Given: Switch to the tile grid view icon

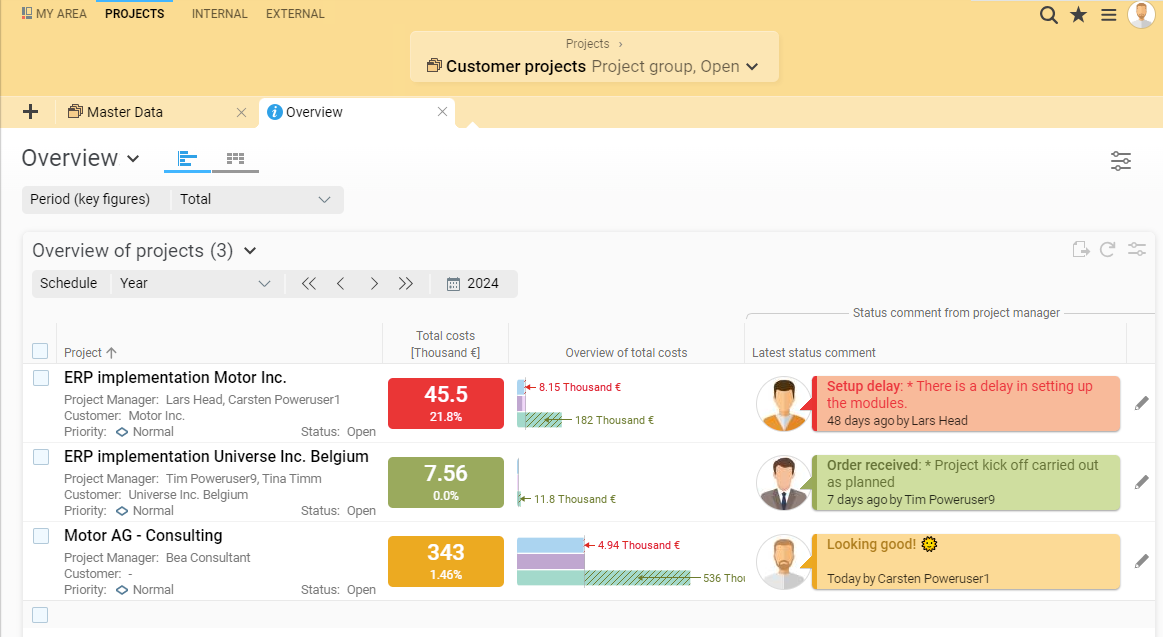Looking at the screenshot, I should pyautogui.click(x=235, y=158).
